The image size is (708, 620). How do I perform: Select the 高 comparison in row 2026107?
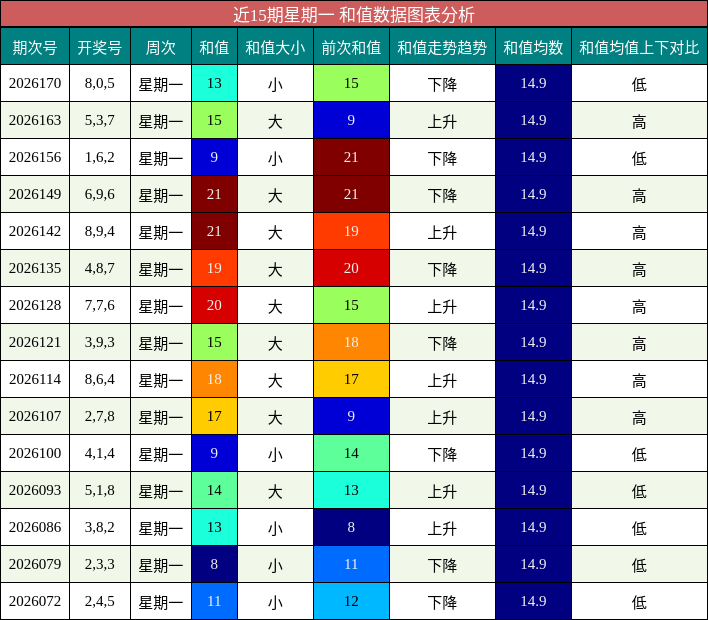pyautogui.click(x=639, y=417)
